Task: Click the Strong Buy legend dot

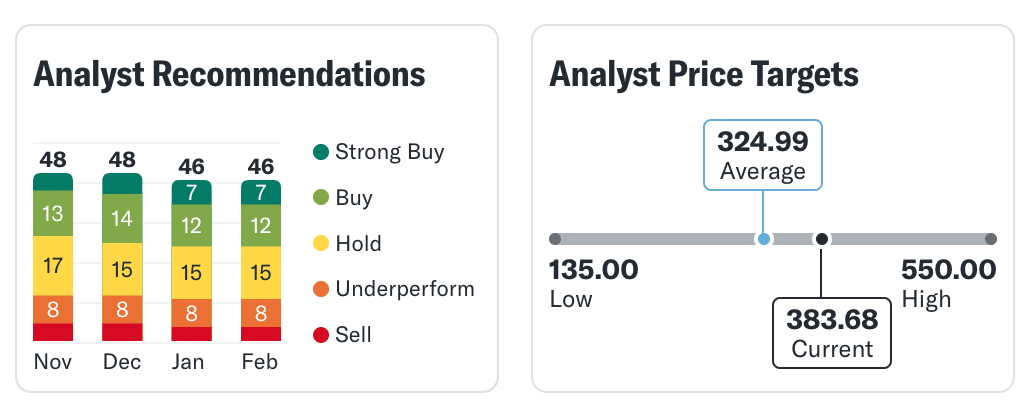Action: click(x=321, y=153)
